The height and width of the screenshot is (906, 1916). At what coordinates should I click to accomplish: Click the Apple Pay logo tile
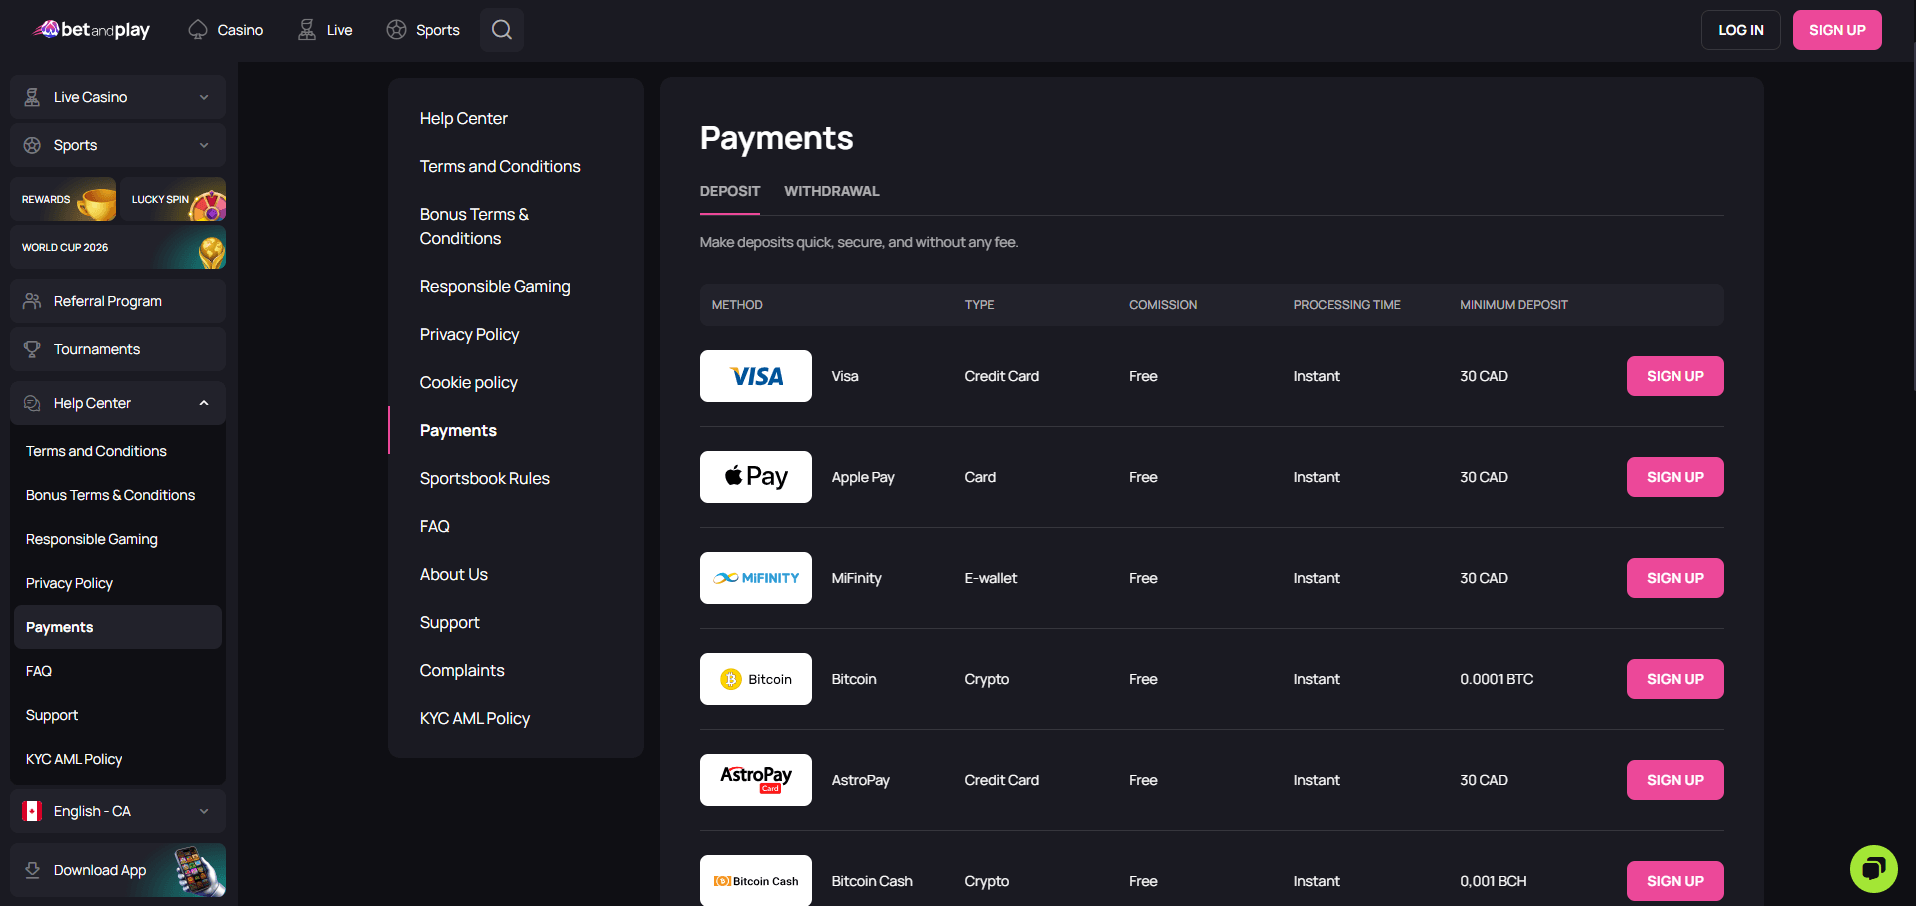(x=756, y=477)
